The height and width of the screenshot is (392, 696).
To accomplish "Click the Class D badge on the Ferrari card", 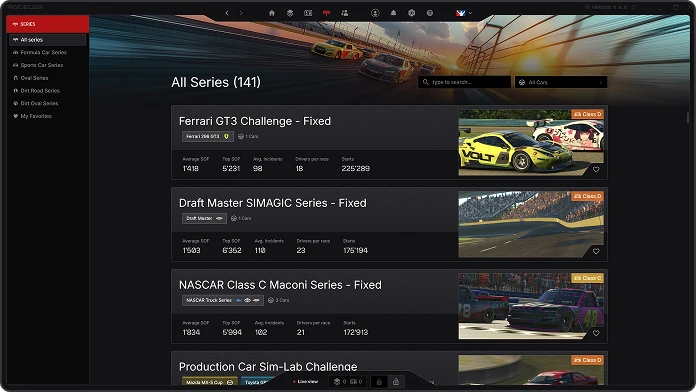I will click(x=587, y=114).
